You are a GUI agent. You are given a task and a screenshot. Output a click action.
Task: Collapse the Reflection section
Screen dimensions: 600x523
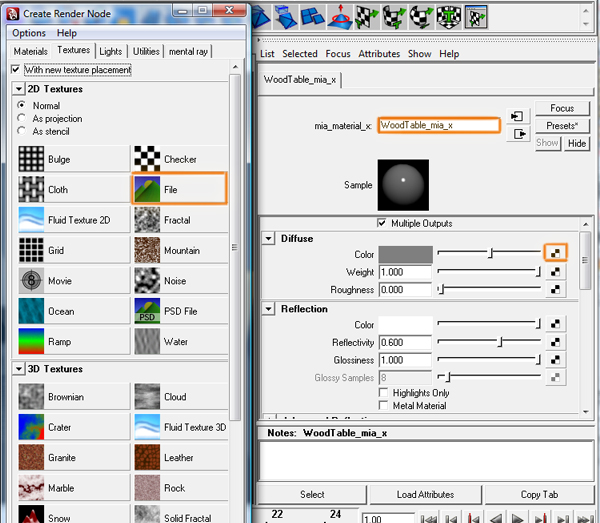click(269, 309)
